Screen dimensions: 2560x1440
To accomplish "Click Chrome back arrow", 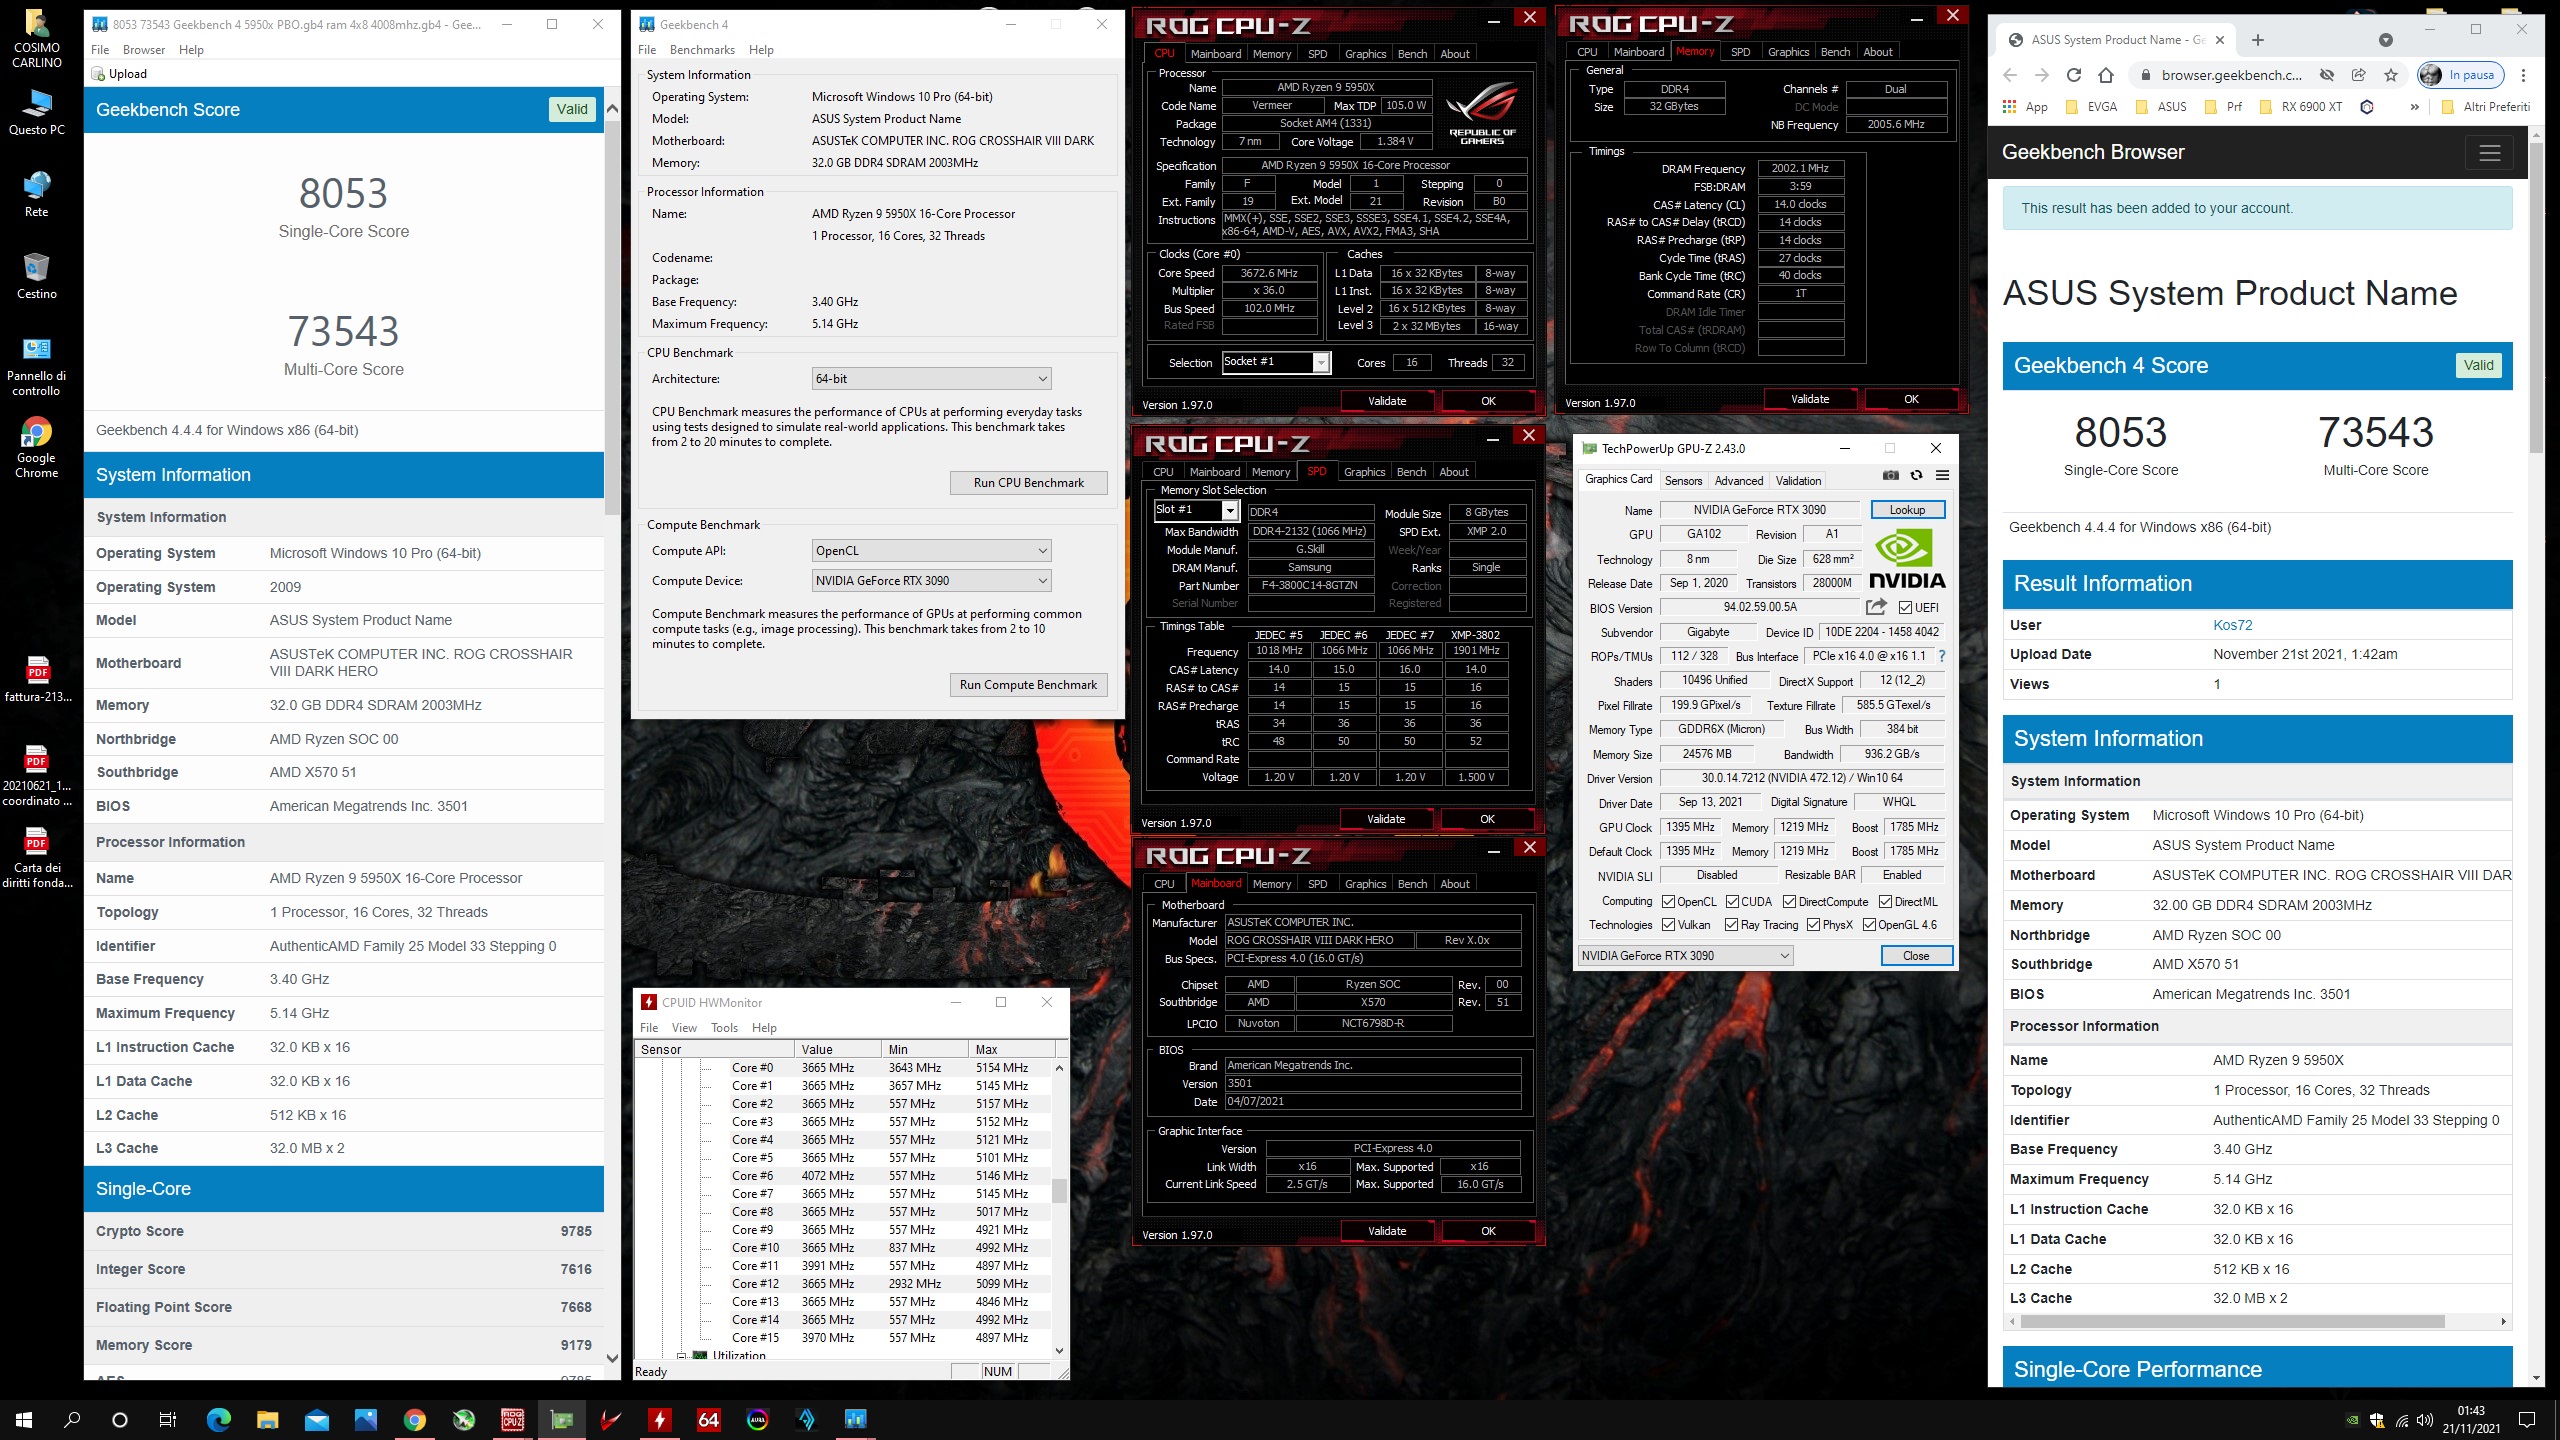I will tap(2010, 75).
